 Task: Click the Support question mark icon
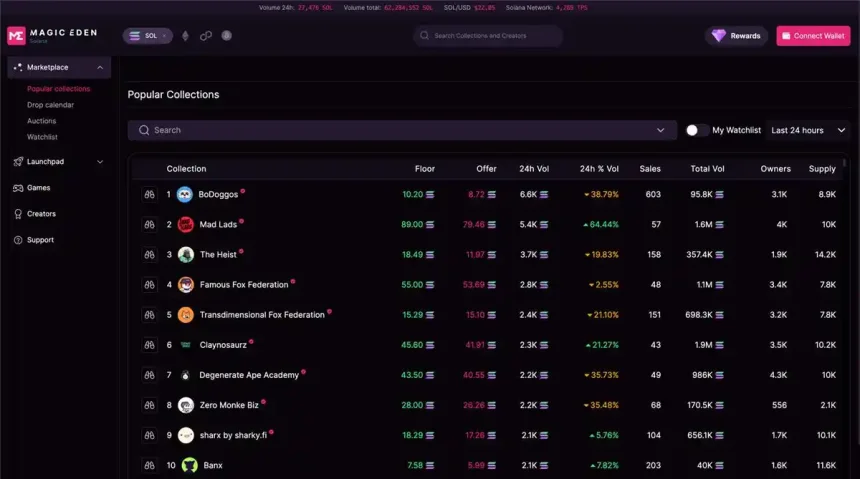pos(18,240)
